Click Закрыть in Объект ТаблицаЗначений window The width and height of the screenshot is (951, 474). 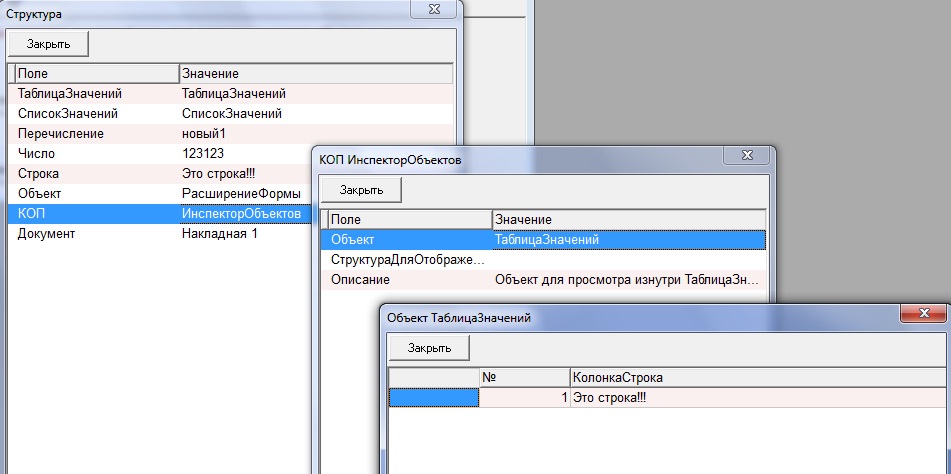coord(428,347)
